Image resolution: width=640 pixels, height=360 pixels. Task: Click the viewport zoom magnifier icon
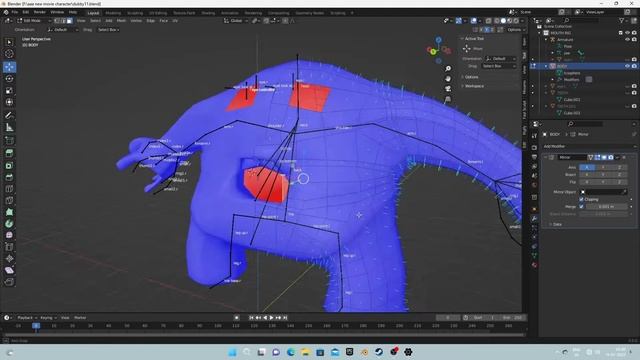[448, 69]
